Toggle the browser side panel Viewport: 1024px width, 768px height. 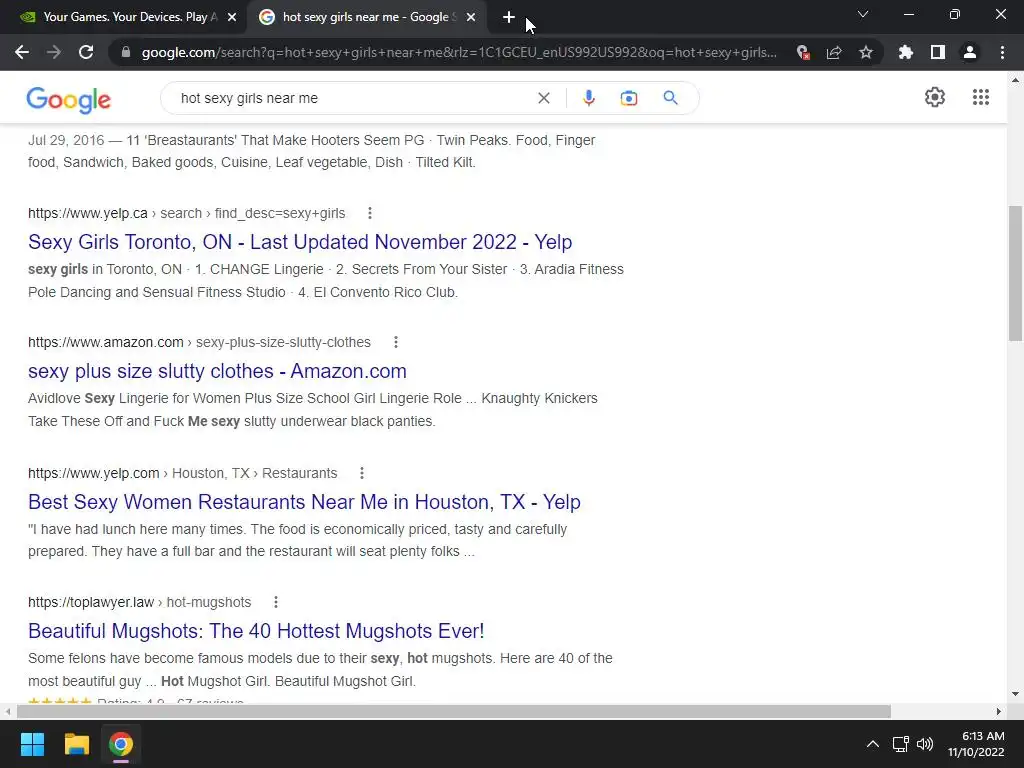point(938,52)
